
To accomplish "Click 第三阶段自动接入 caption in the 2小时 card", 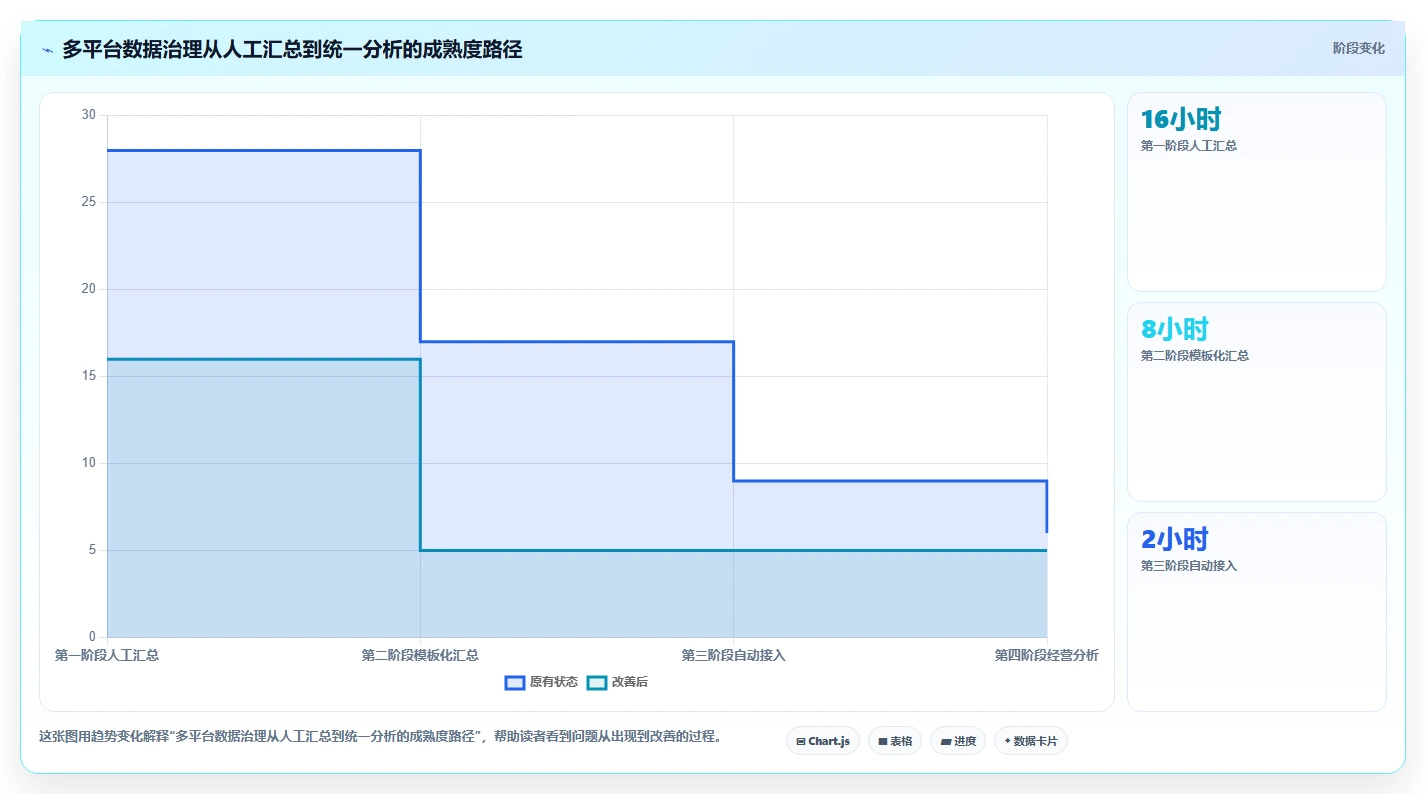I will (x=1189, y=566).
